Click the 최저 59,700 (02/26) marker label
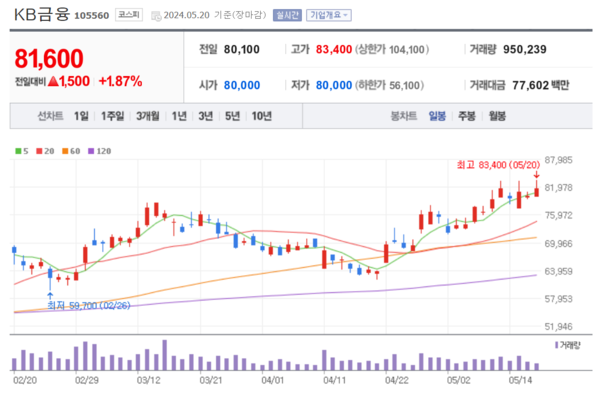 tap(89, 305)
